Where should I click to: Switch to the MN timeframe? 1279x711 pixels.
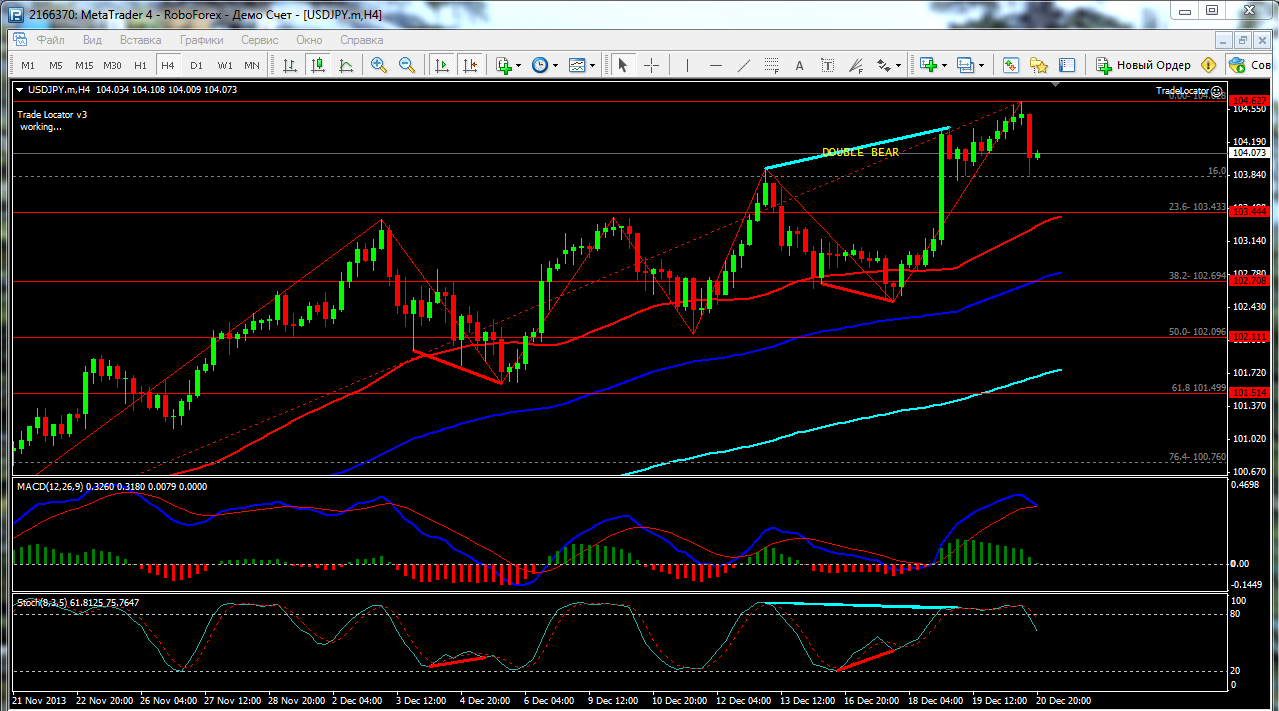tap(252, 65)
